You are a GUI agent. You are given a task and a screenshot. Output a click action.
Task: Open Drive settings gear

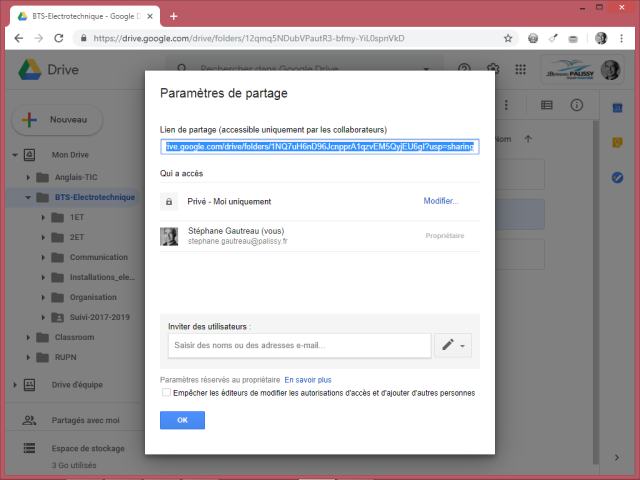[493, 69]
